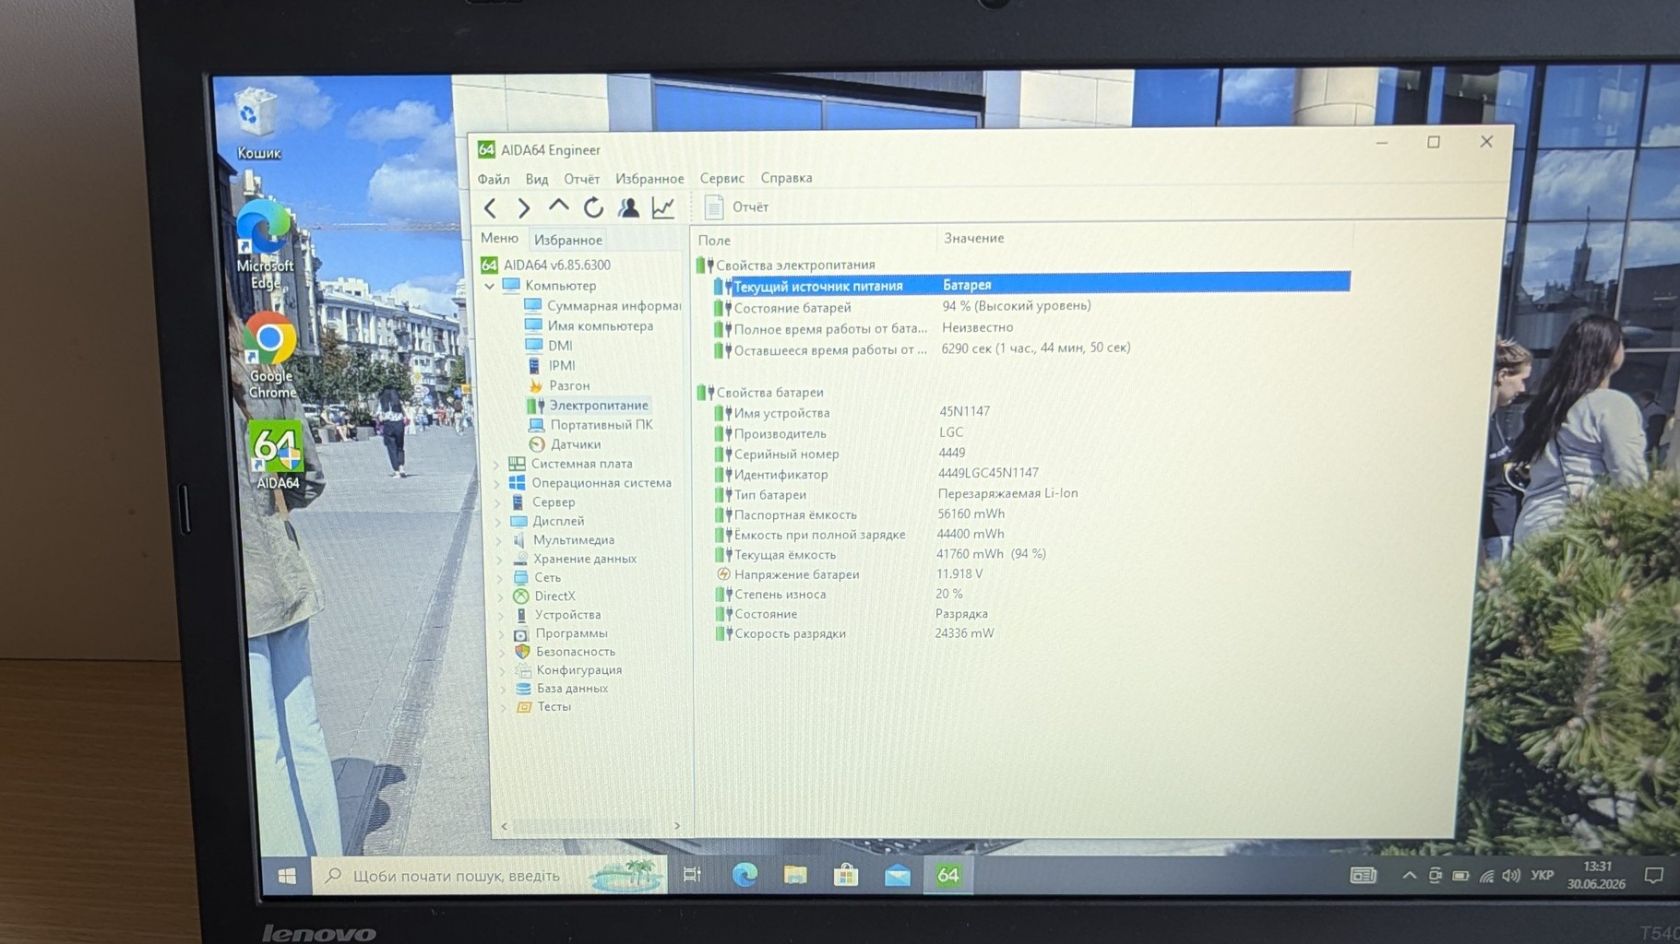Select Датчики in the tree
This screenshot has width=1680, height=944.
[x=565, y=444]
